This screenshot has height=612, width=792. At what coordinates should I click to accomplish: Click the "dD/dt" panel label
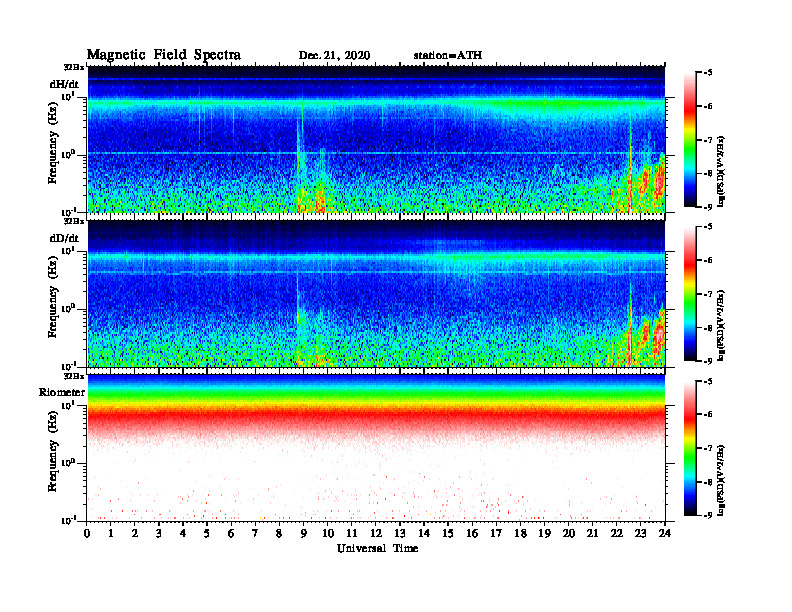pyautogui.click(x=64, y=238)
